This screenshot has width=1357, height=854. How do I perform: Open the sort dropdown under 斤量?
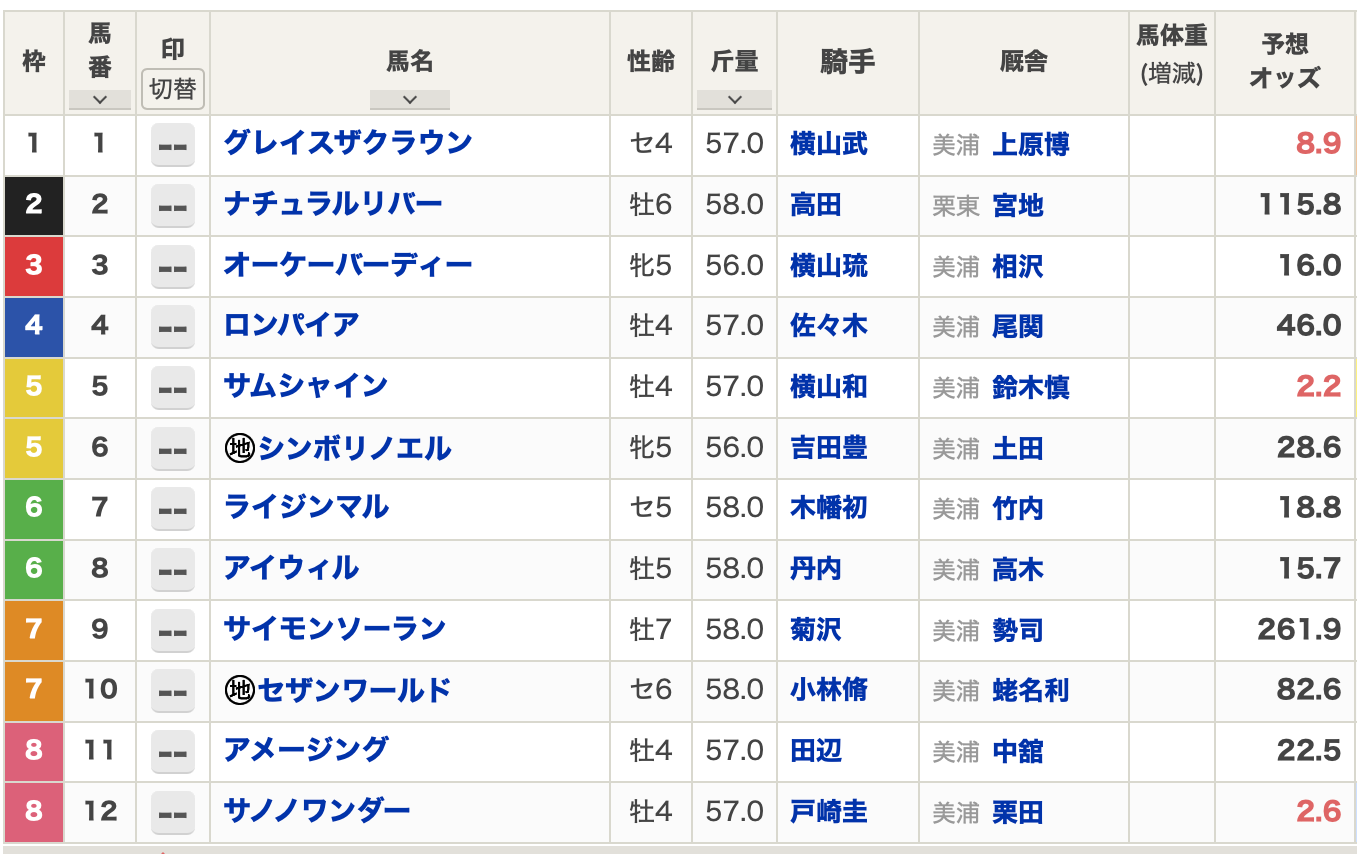pos(734,99)
